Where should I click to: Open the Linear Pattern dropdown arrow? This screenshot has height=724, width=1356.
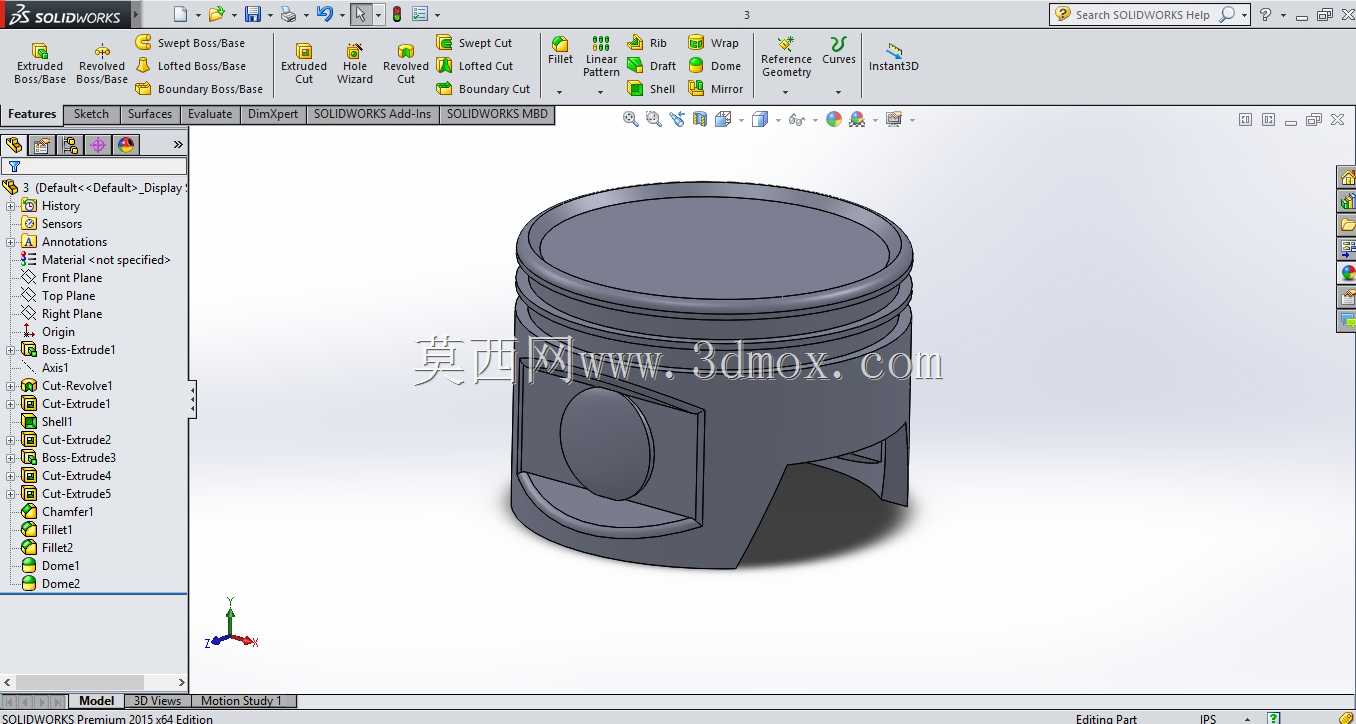(x=601, y=92)
